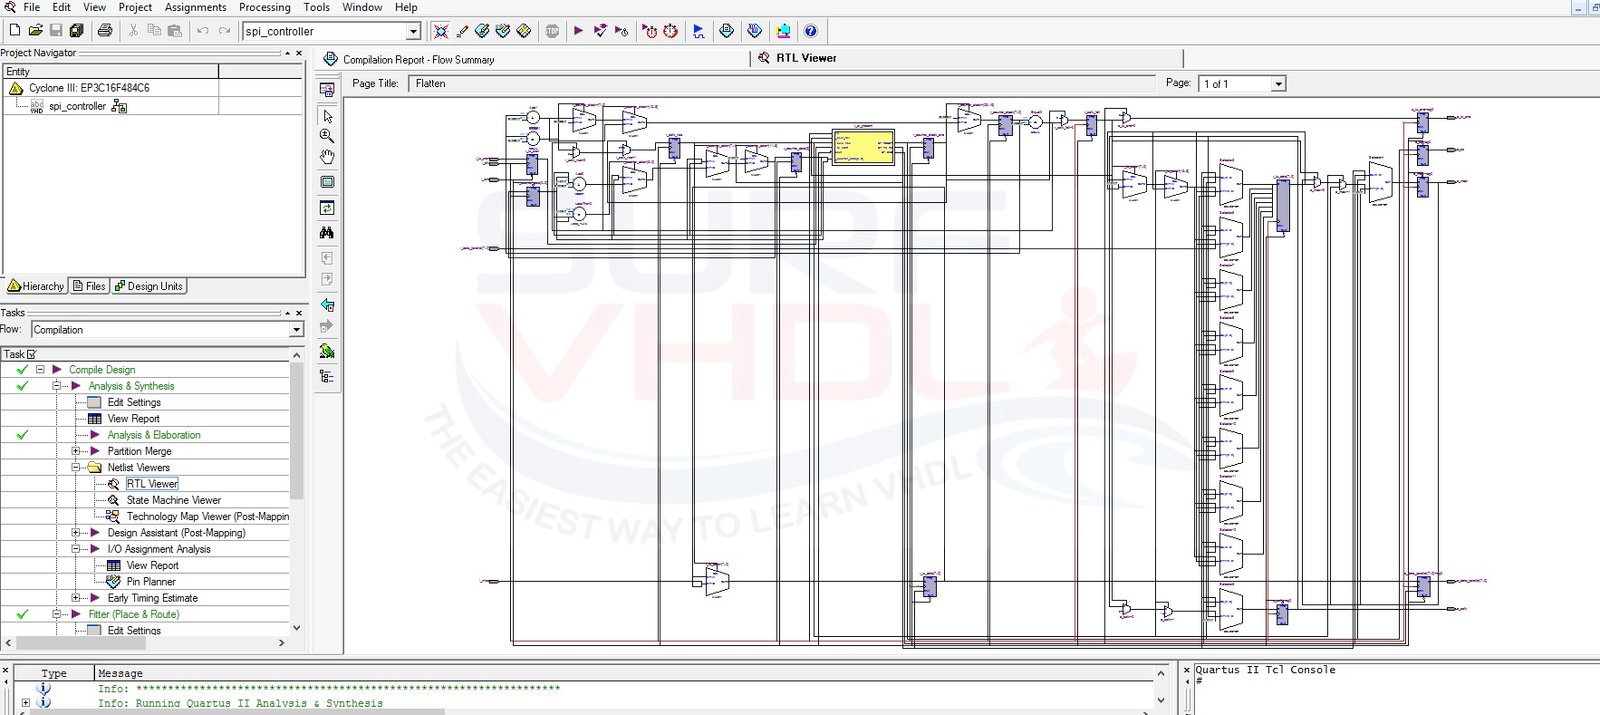The height and width of the screenshot is (715, 1600).
Task: Collapse the I/O Assignment Analysis node
Action: coord(76,549)
